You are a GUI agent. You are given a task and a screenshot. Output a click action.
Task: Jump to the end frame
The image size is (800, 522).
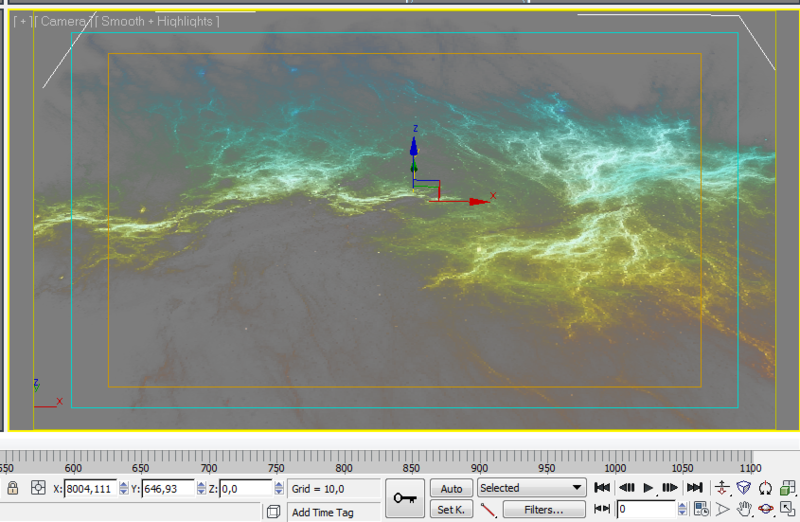(694, 488)
